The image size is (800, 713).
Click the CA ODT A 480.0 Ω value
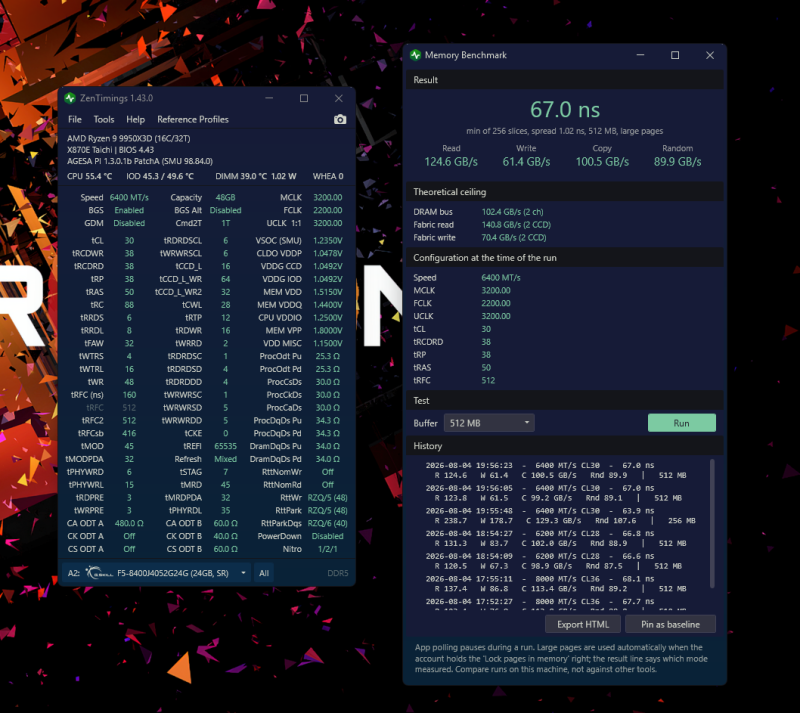tap(129, 523)
